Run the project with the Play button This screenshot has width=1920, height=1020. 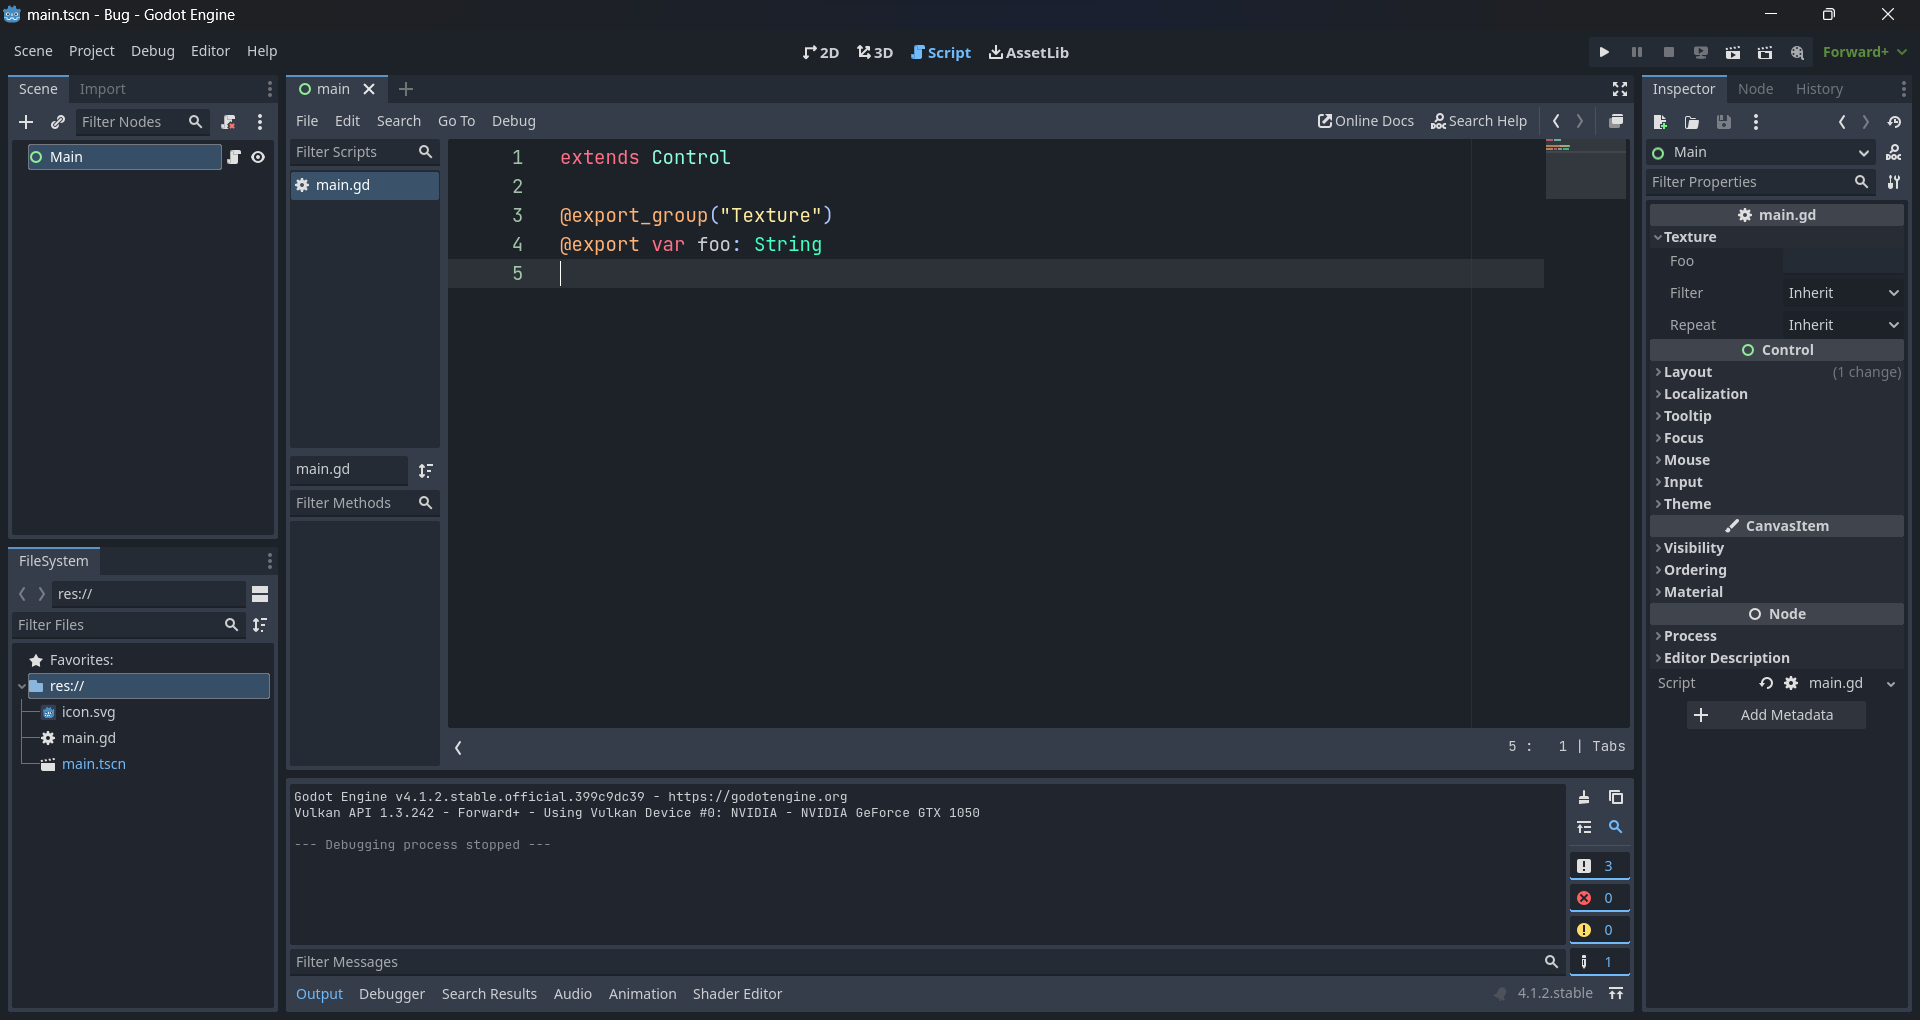pos(1603,52)
